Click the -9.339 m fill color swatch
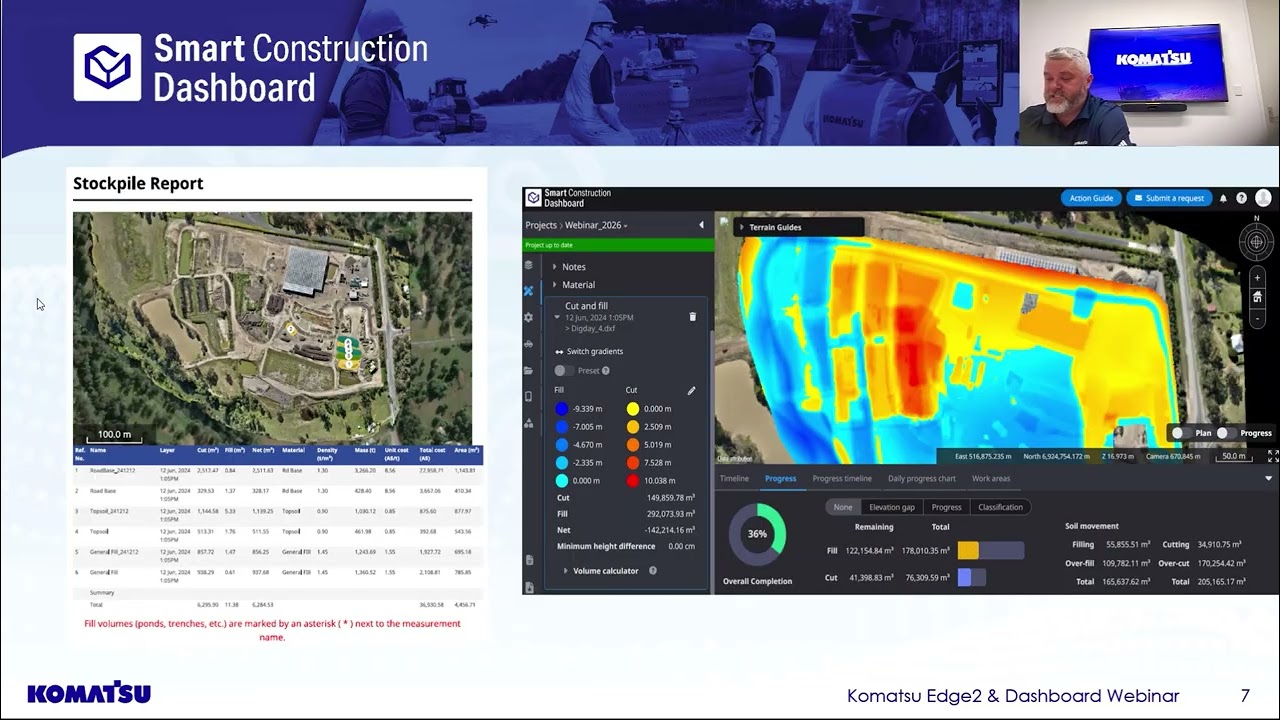 [x=562, y=409]
